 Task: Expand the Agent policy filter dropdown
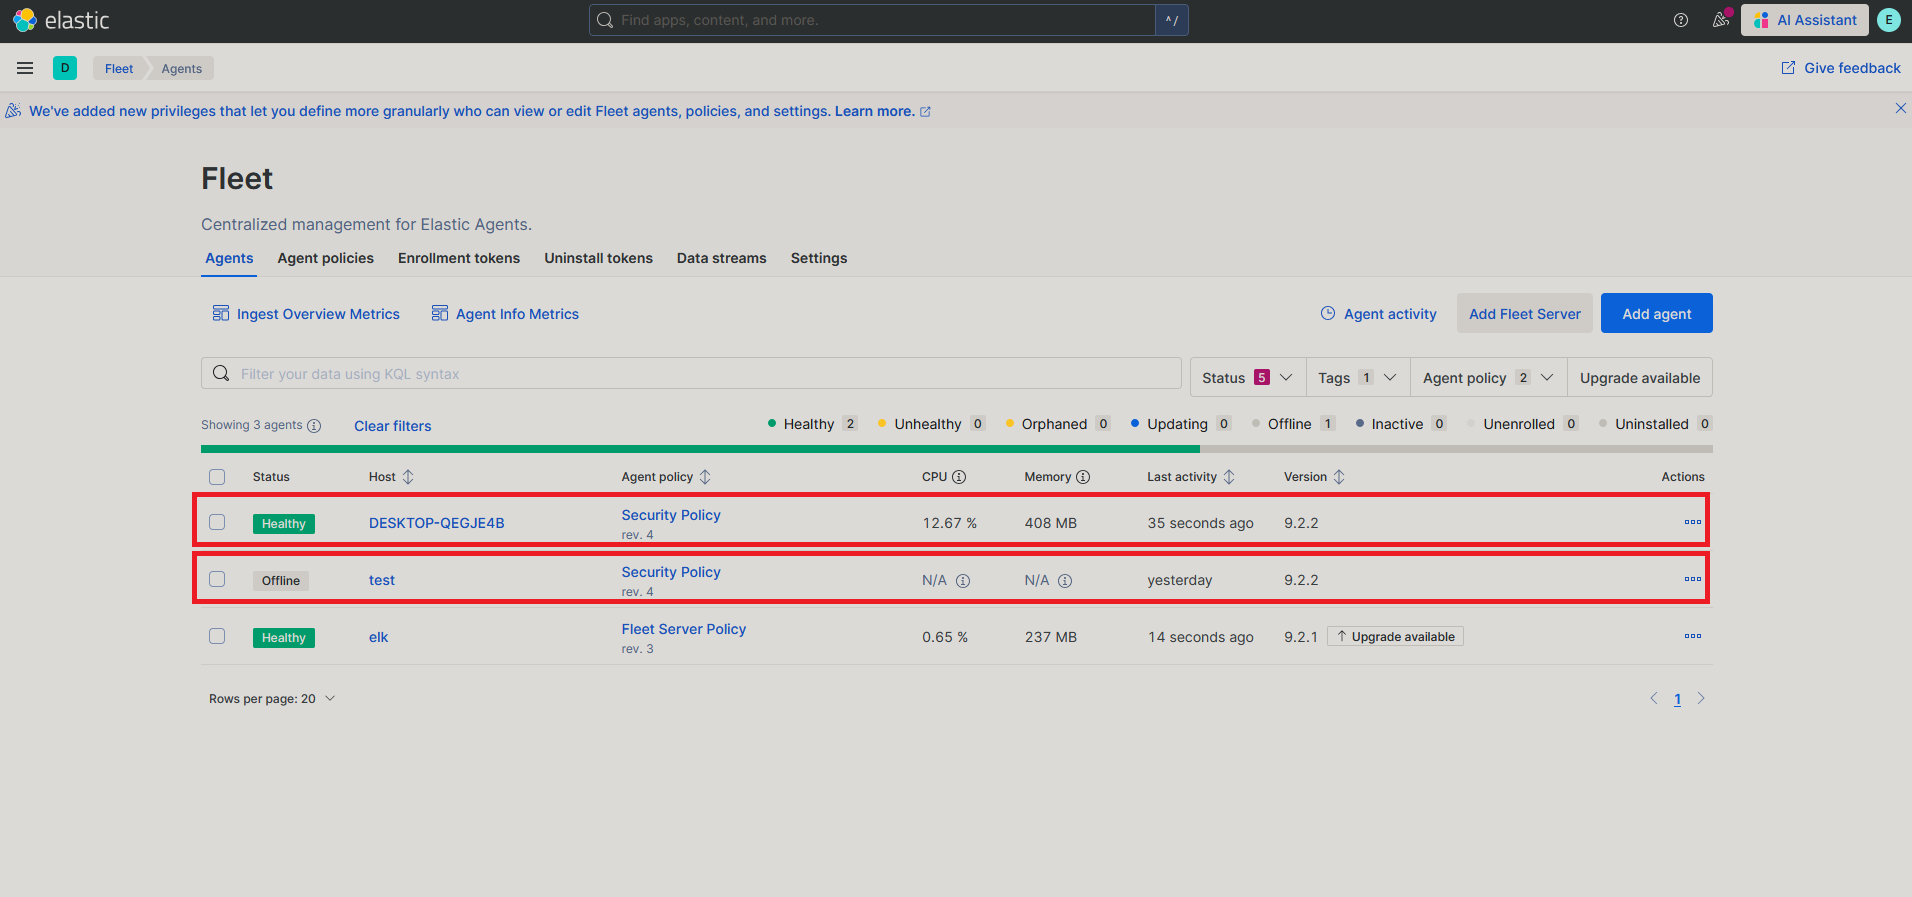(1488, 378)
